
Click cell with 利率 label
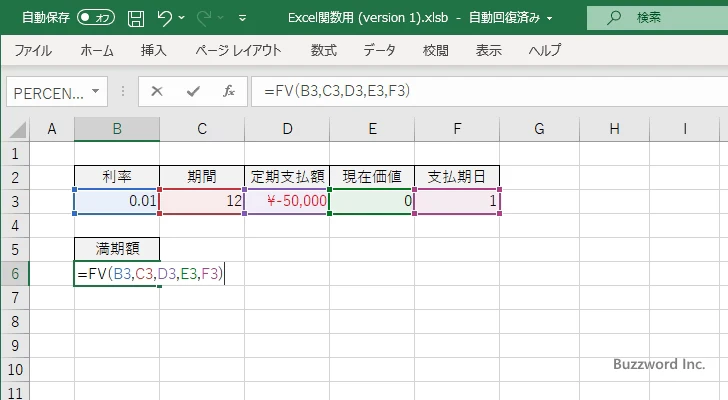click(117, 177)
